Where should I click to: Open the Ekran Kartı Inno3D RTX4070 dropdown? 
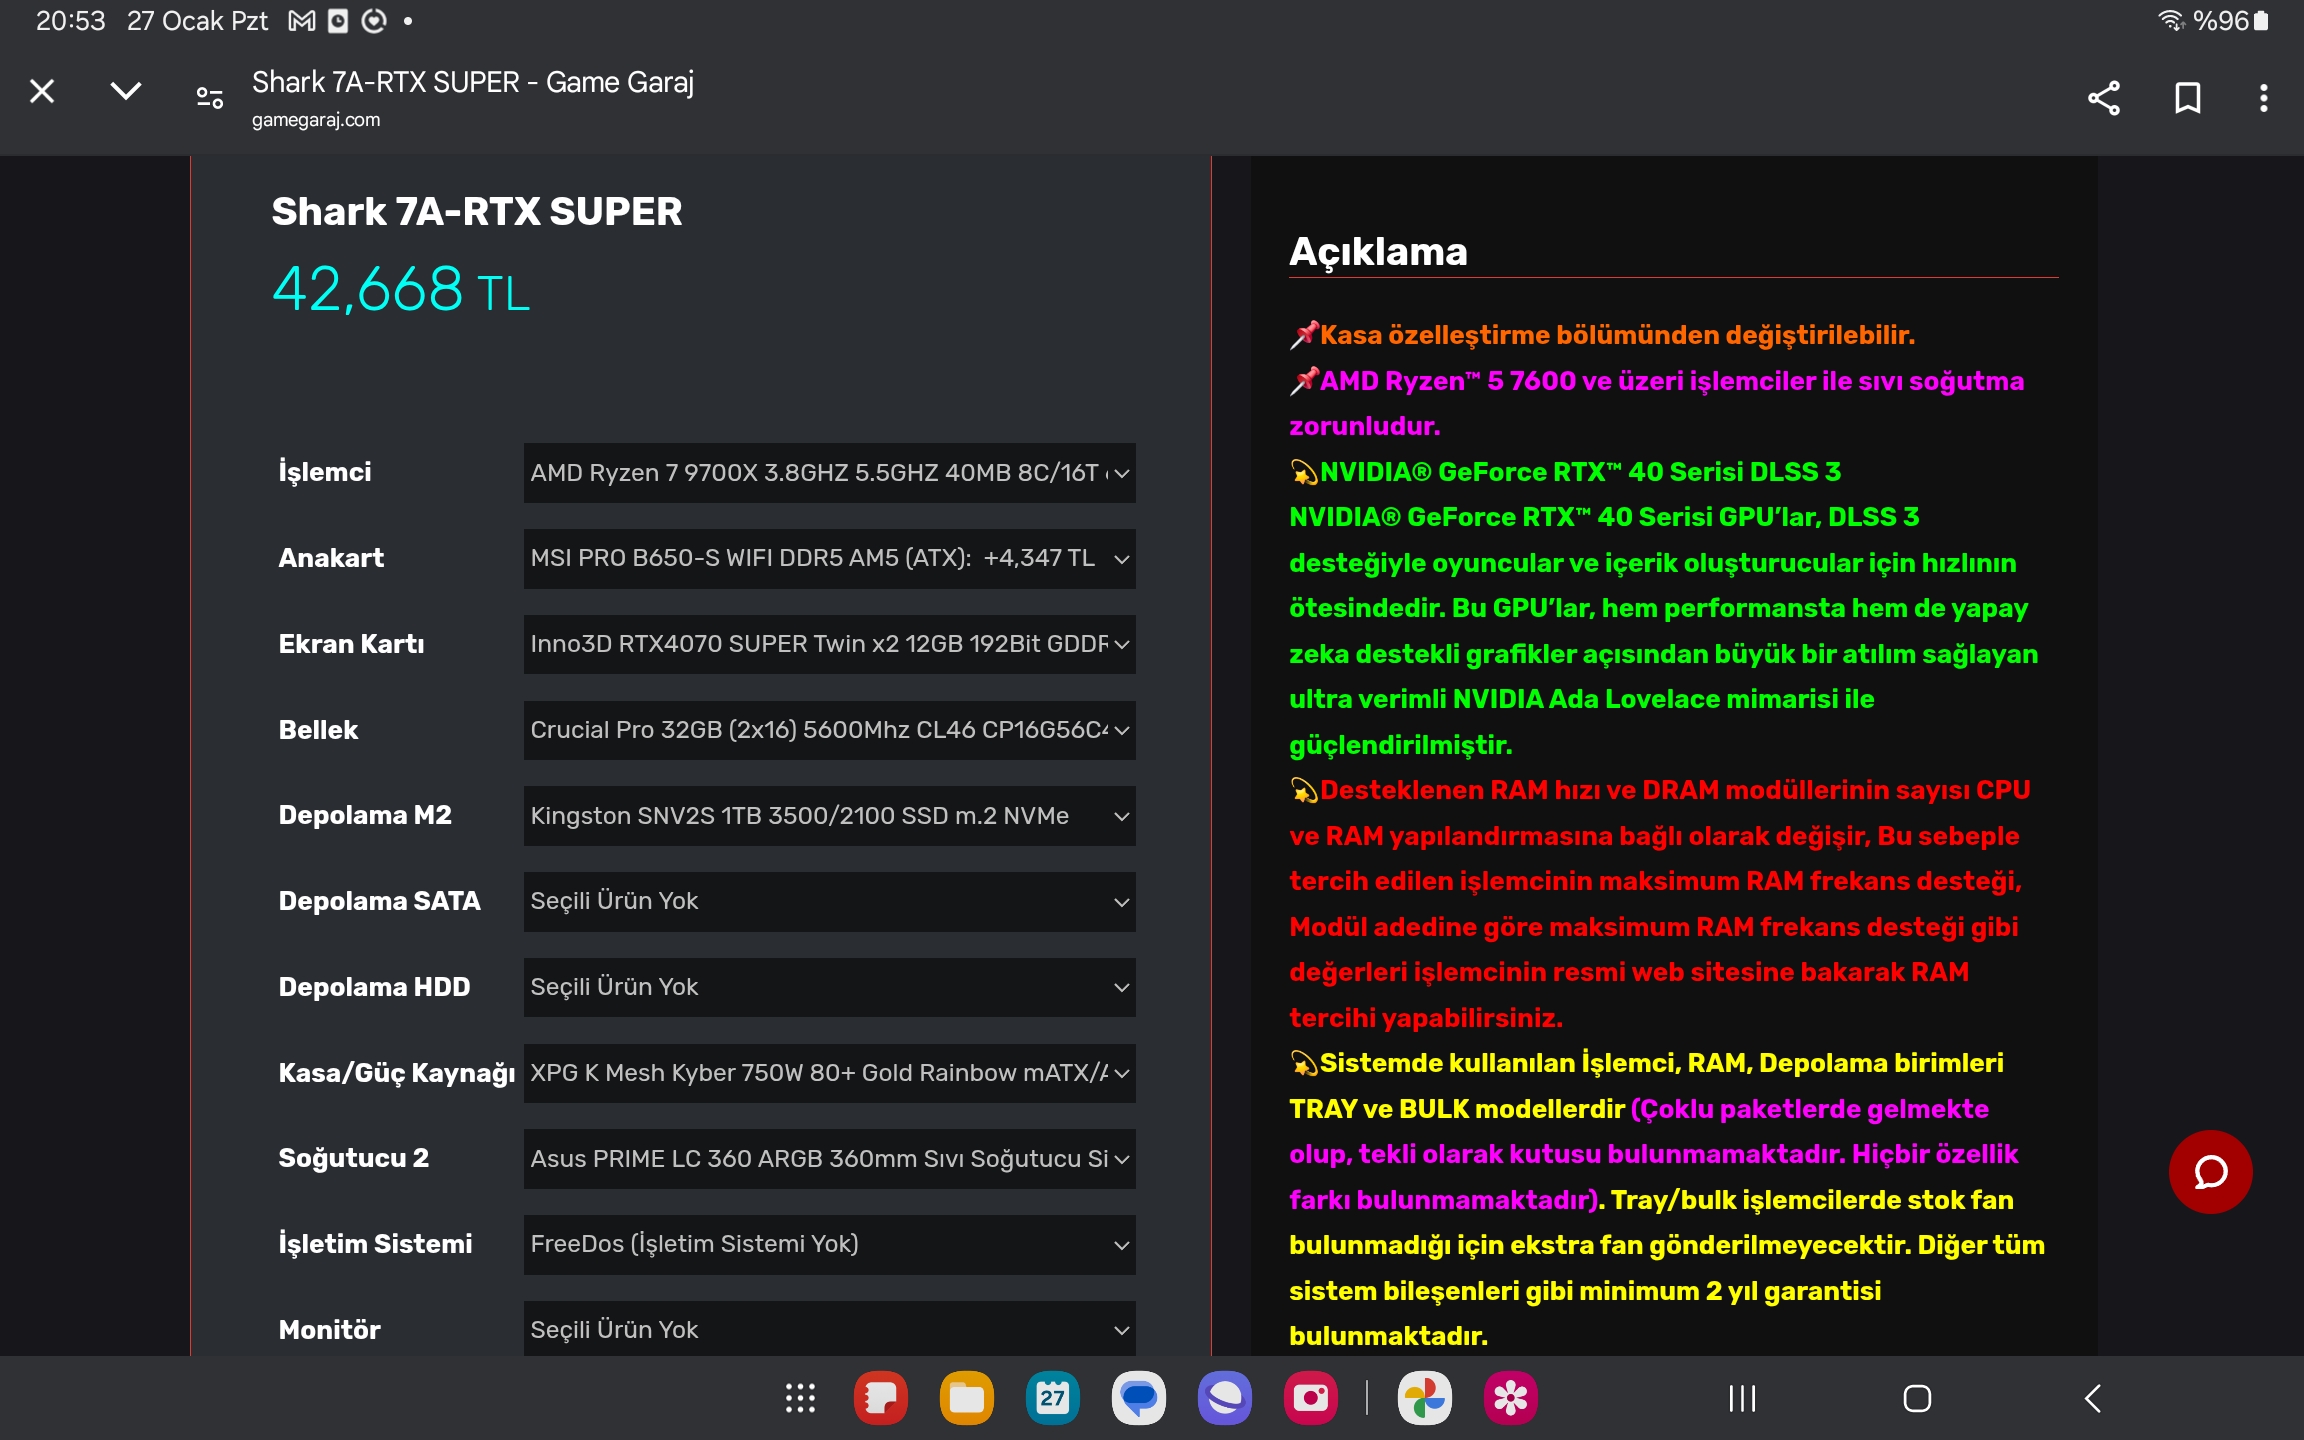point(829,644)
